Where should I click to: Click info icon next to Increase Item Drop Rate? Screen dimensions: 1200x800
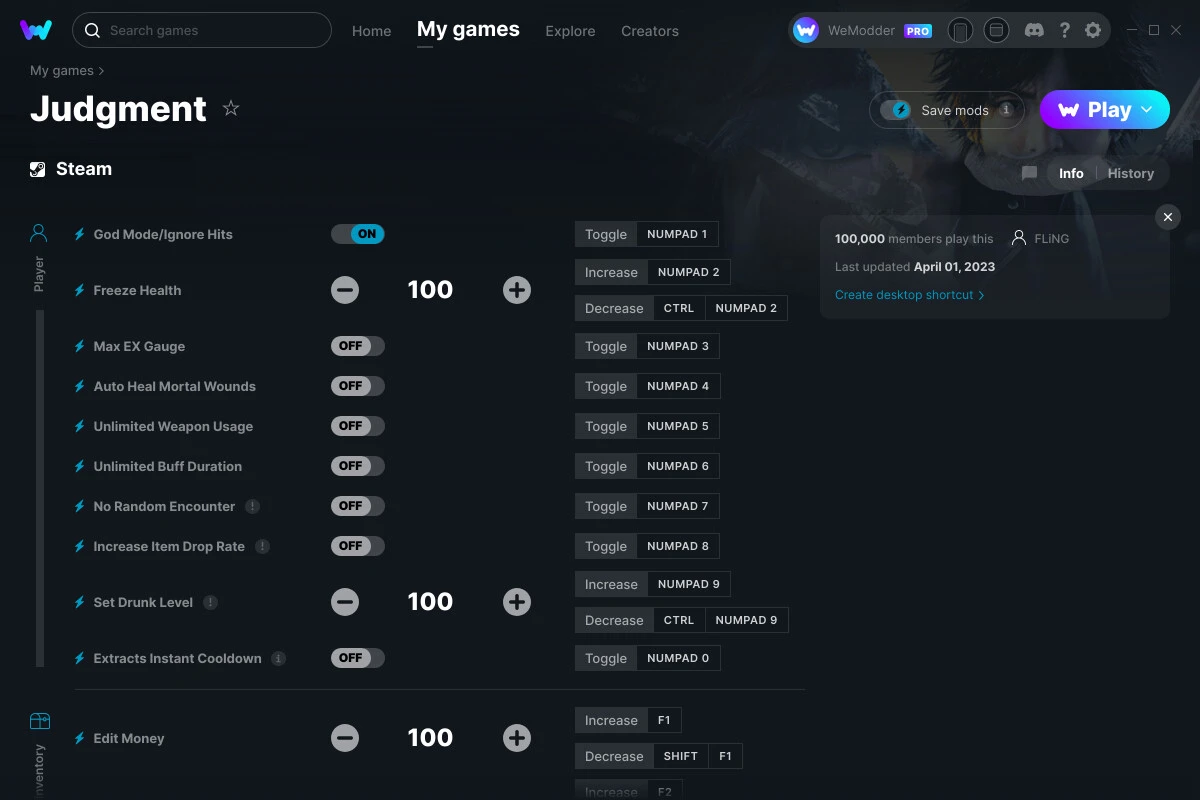[262, 546]
